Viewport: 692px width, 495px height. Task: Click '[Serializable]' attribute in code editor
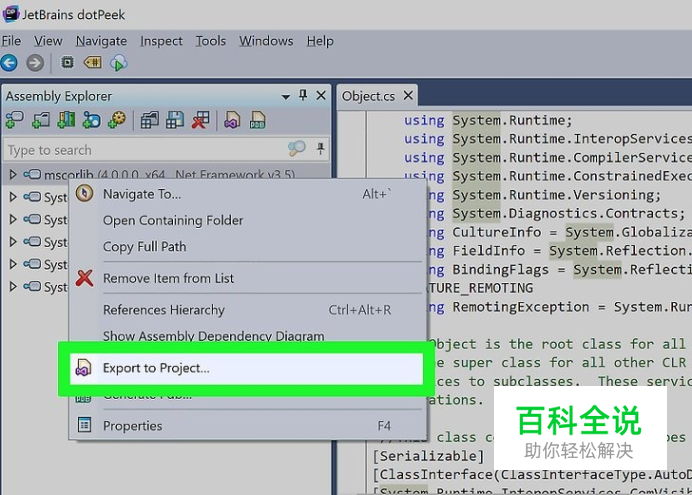pyautogui.click(x=429, y=456)
